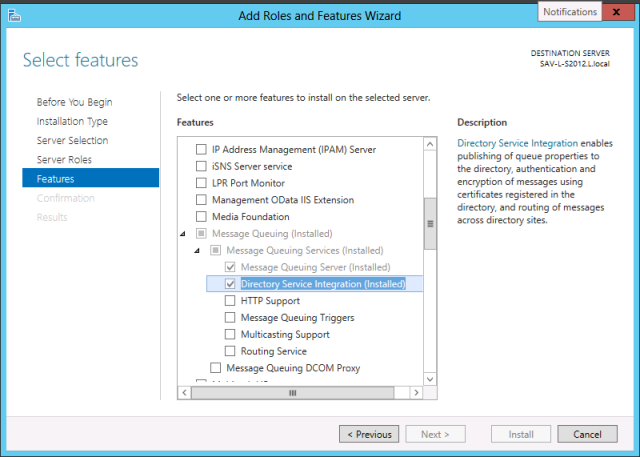The height and width of the screenshot is (457, 640).
Task: Close the Add Roles and Features Wizard
Action: (616, 12)
